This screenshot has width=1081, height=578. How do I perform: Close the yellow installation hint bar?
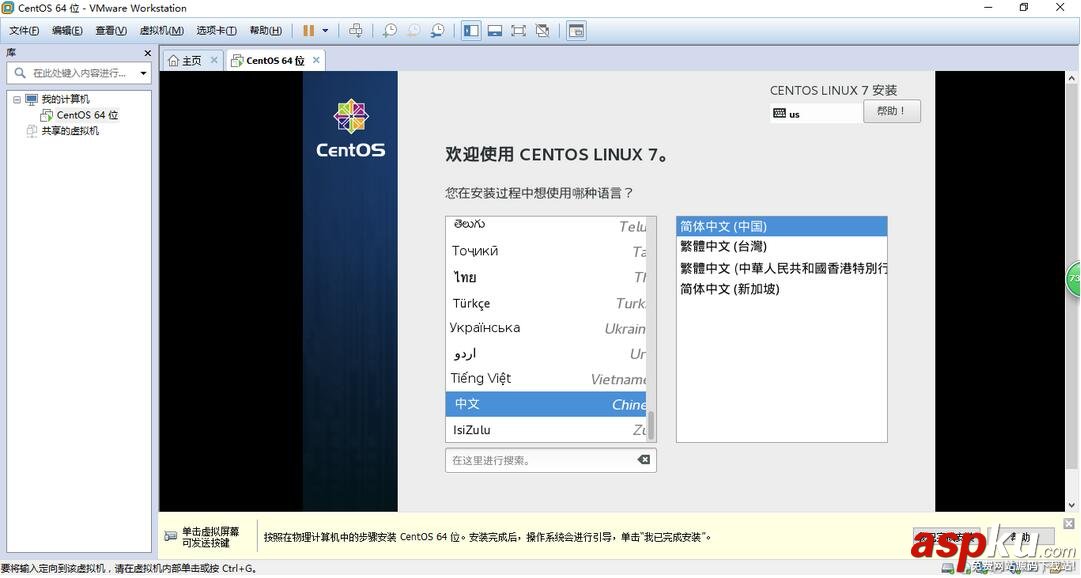click(x=1069, y=524)
